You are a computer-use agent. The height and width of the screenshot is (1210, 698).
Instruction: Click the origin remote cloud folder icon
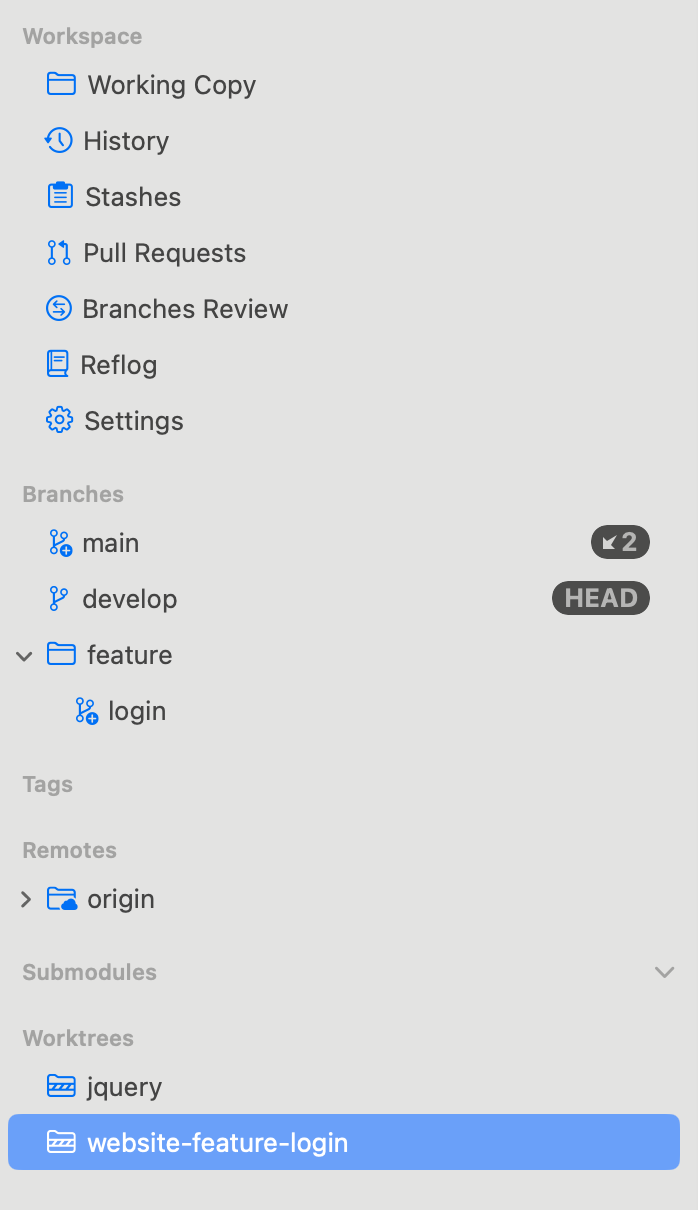tap(62, 898)
